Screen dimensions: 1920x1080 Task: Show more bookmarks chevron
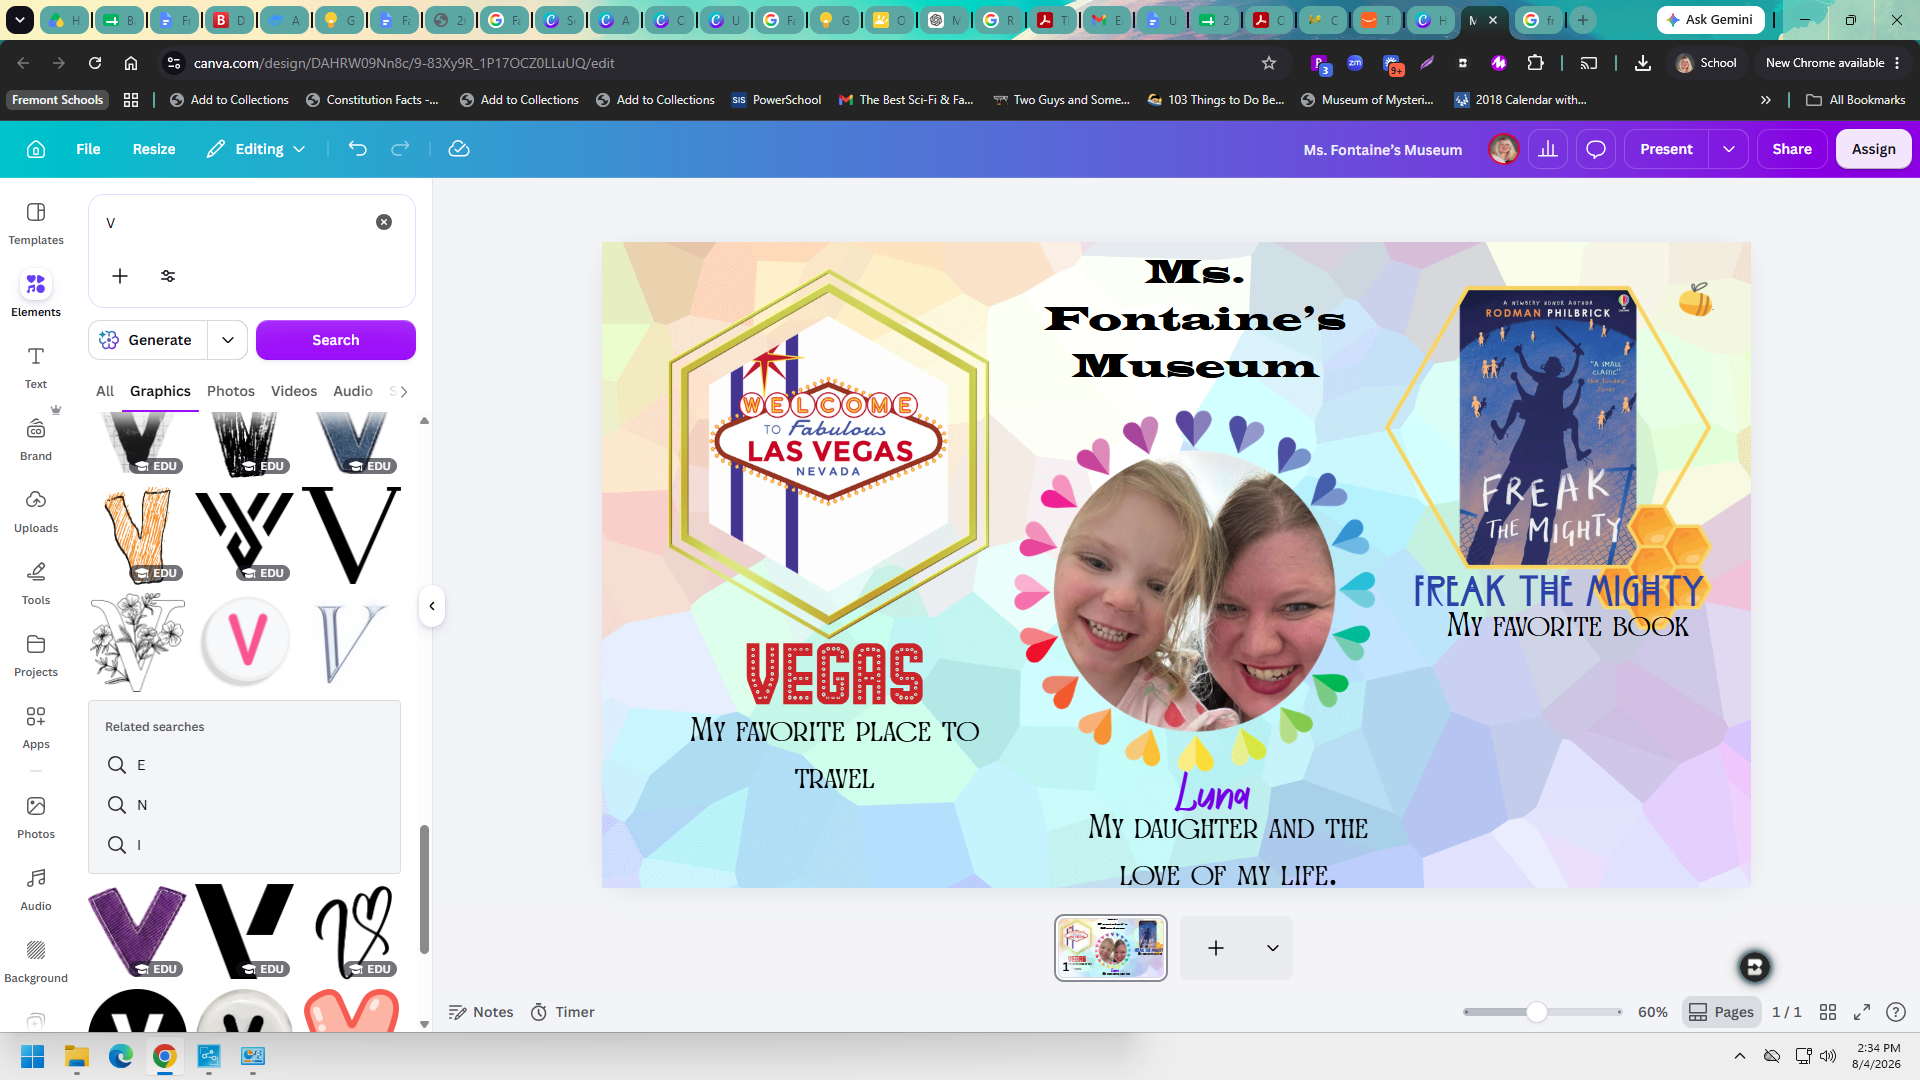1766,100
